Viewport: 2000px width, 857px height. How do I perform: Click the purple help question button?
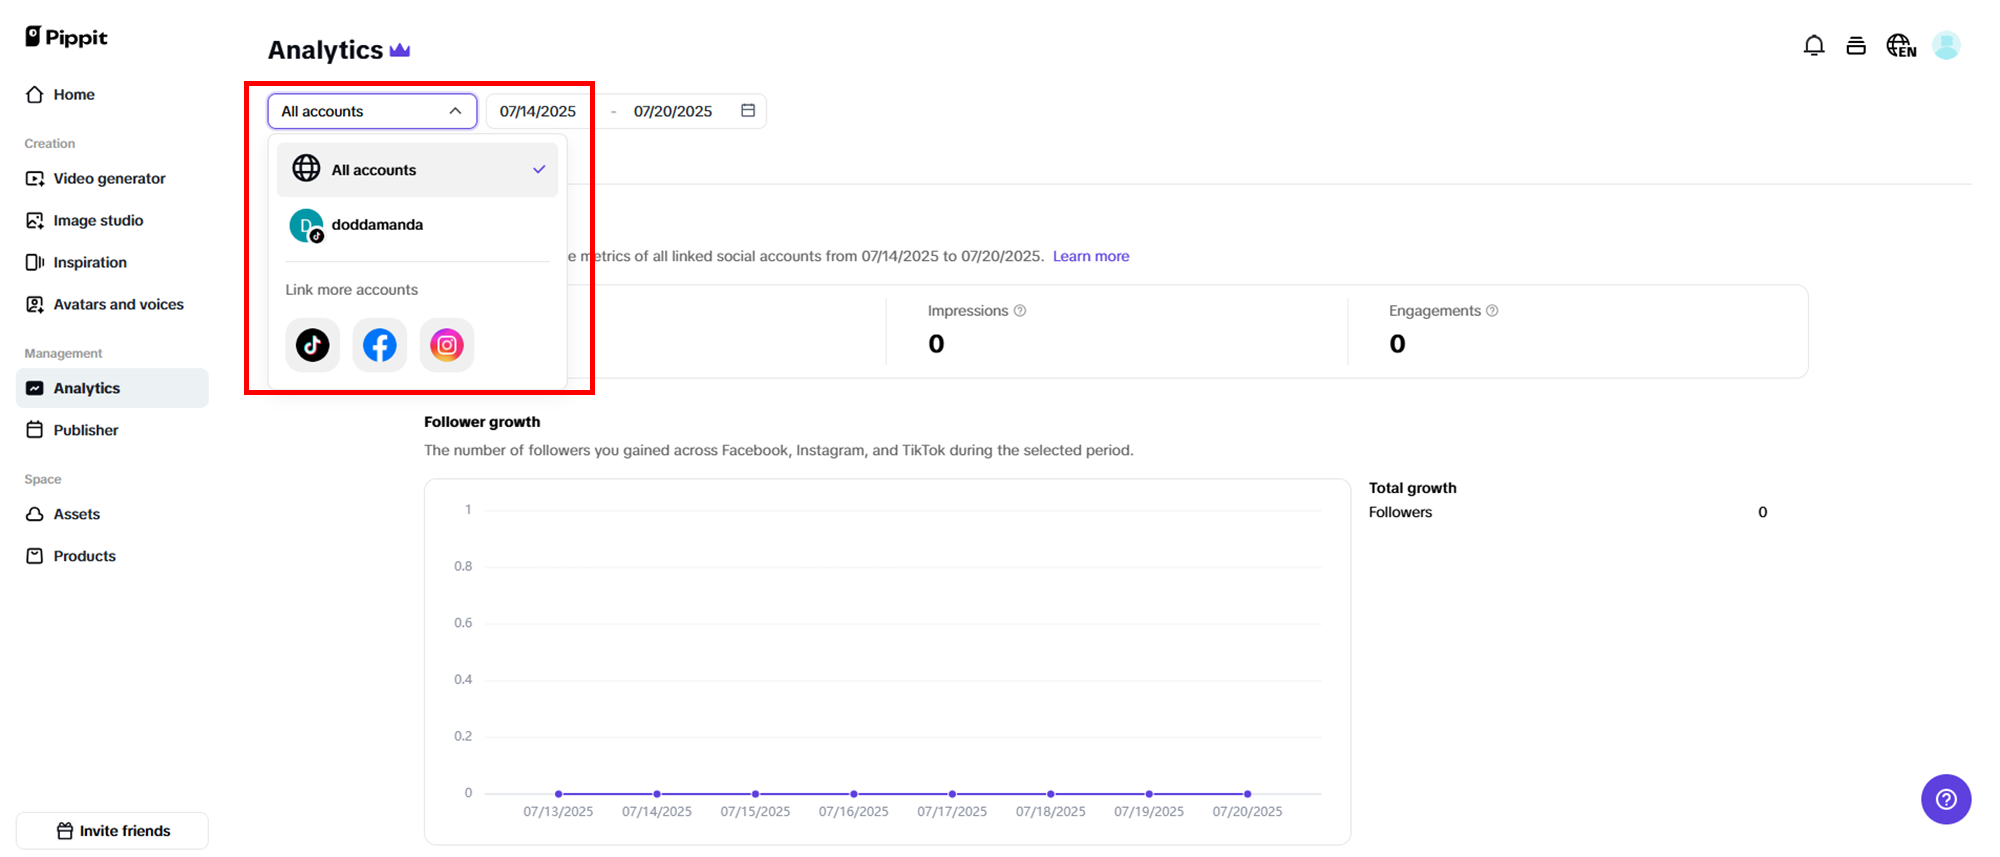tap(1945, 799)
